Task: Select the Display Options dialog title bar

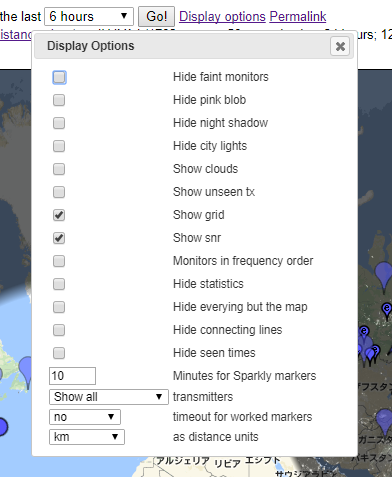Action: point(194,46)
